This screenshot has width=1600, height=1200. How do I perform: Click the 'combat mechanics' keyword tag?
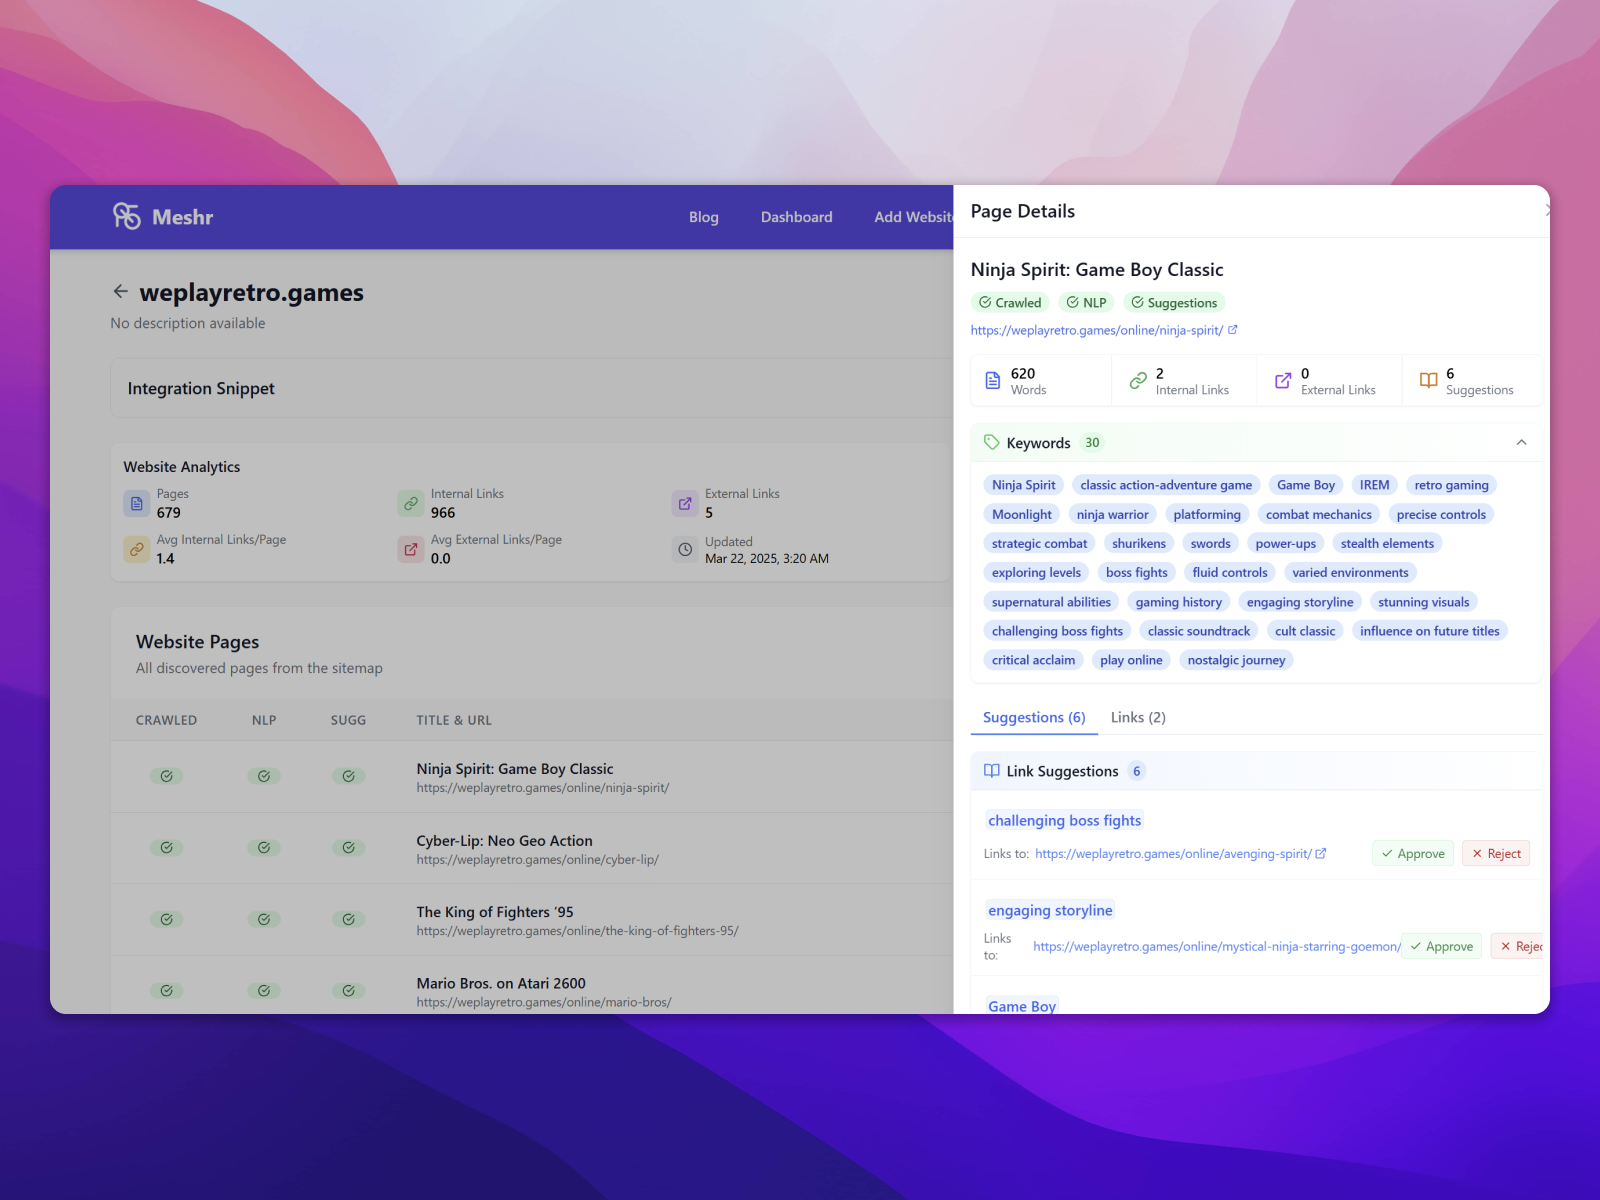[x=1318, y=514]
